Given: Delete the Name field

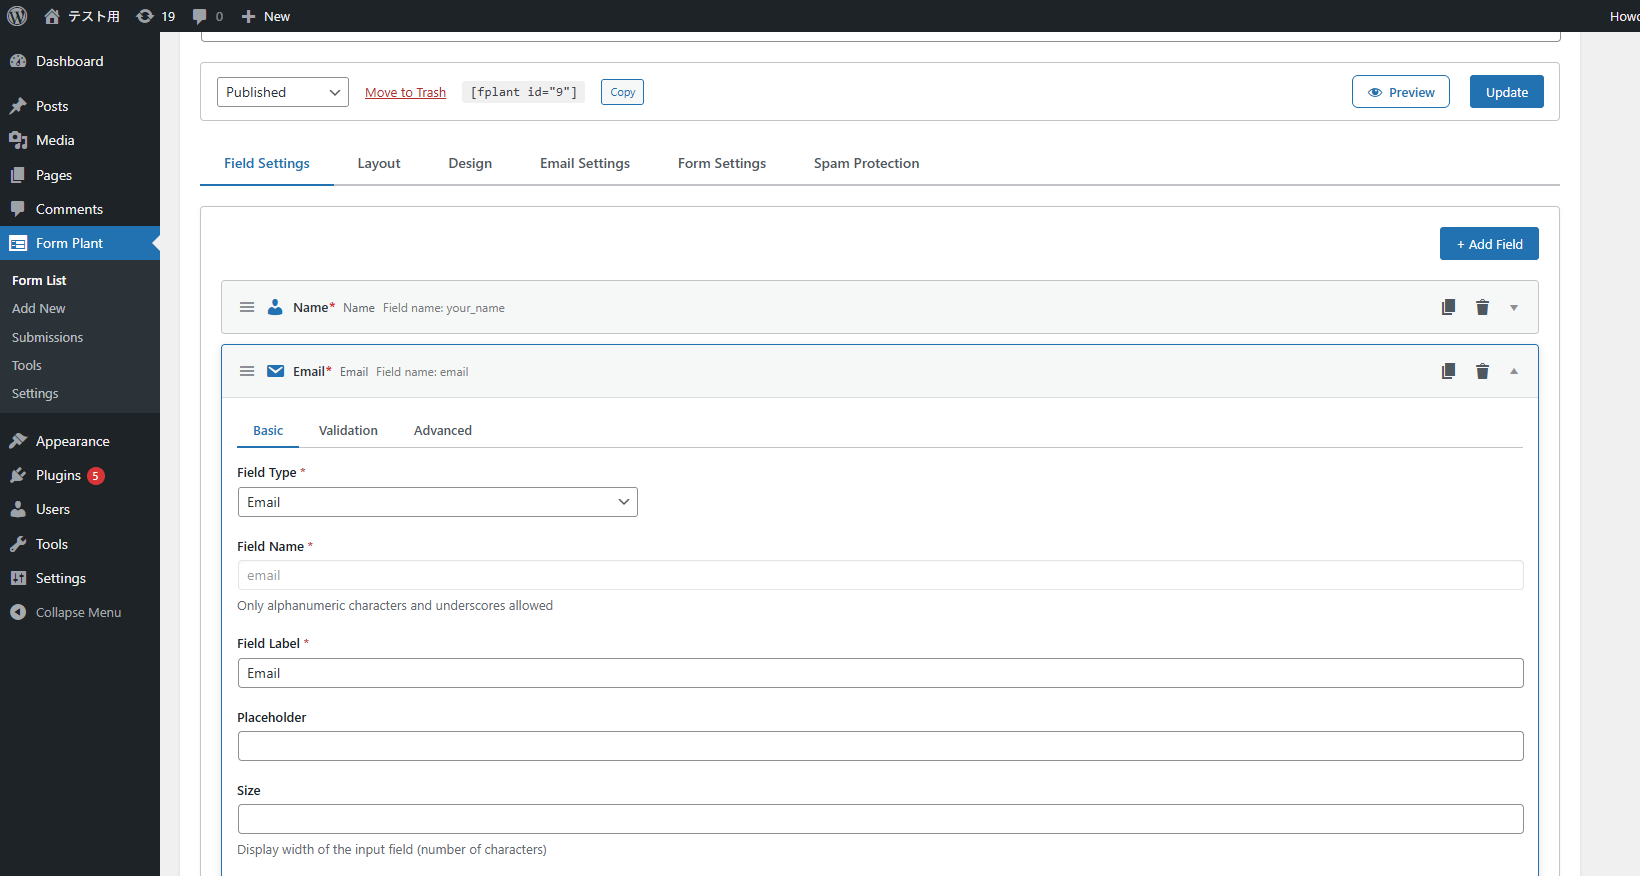Looking at the screenshot, I should coord(1482,307).
